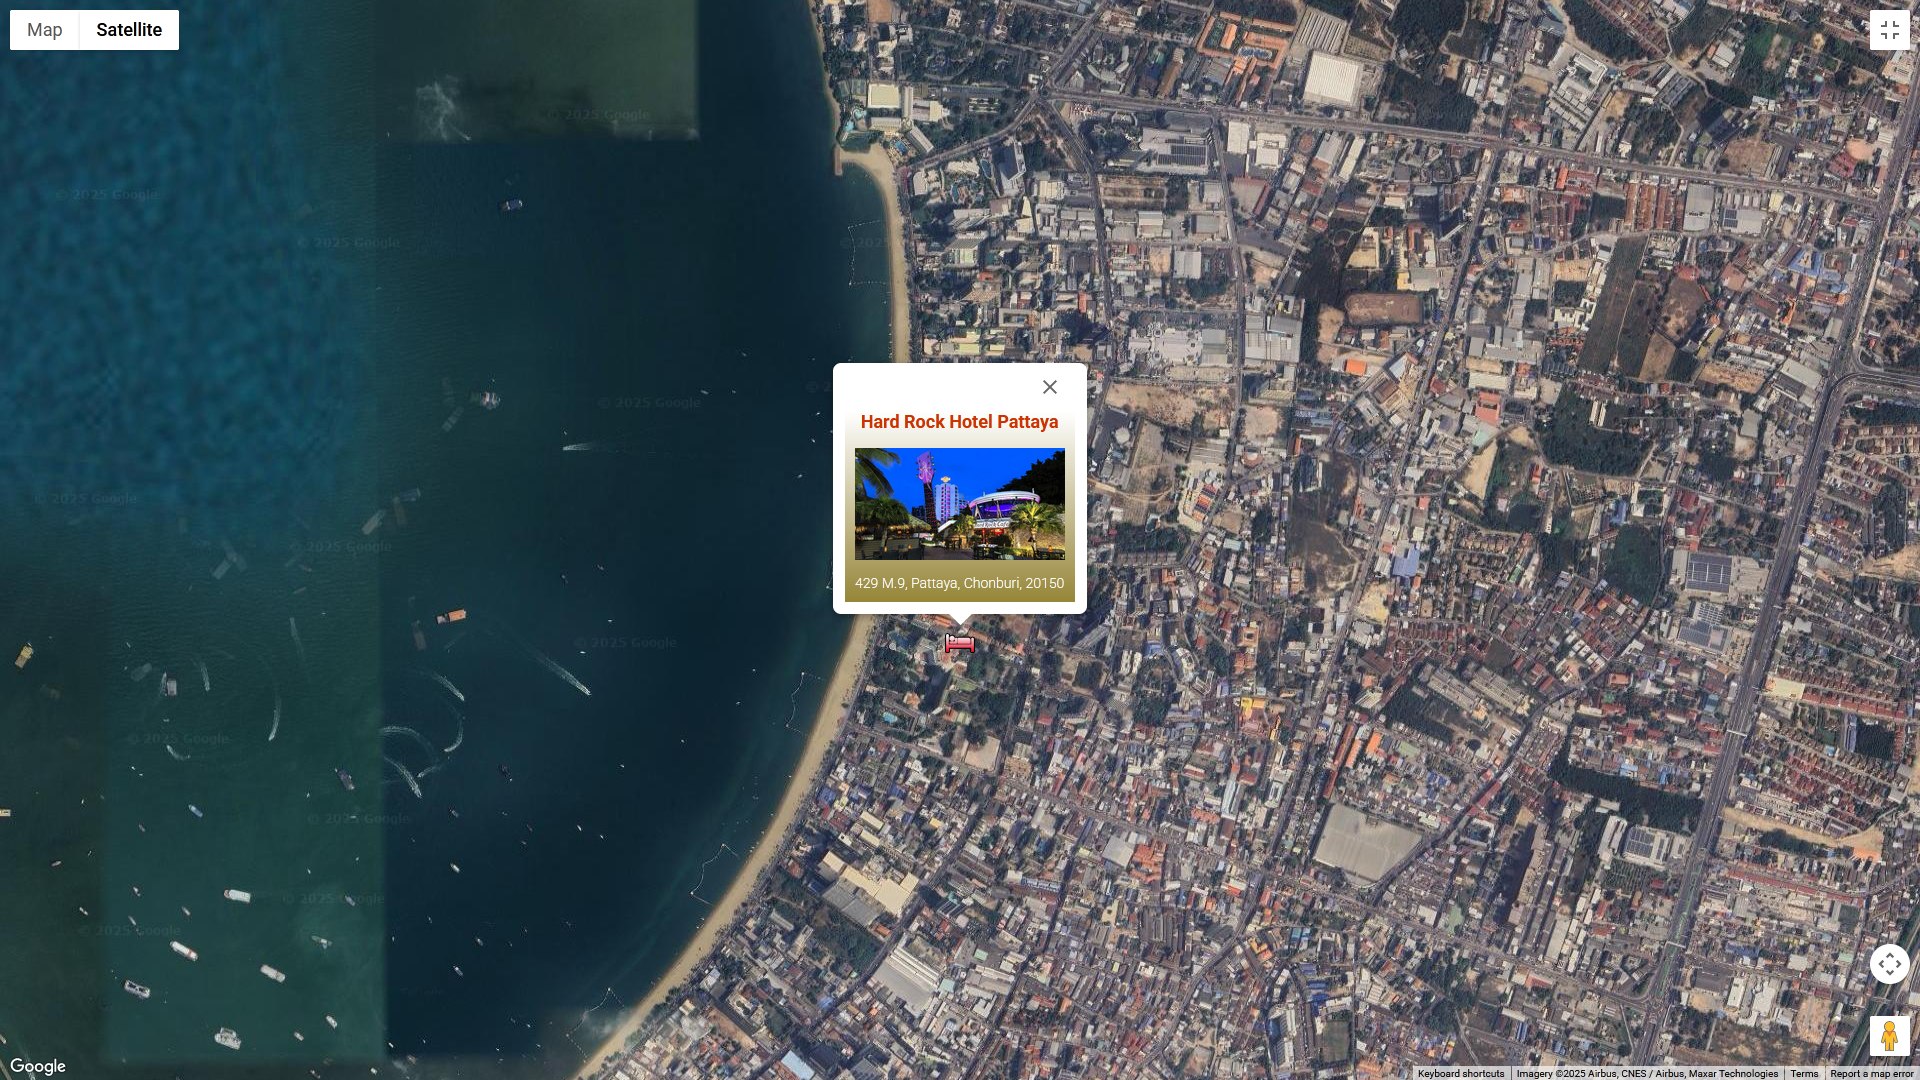
Task: Open the Hard Rock Hotel Pattaya title link
Action: pyautogui.click(x=959, y=422)
